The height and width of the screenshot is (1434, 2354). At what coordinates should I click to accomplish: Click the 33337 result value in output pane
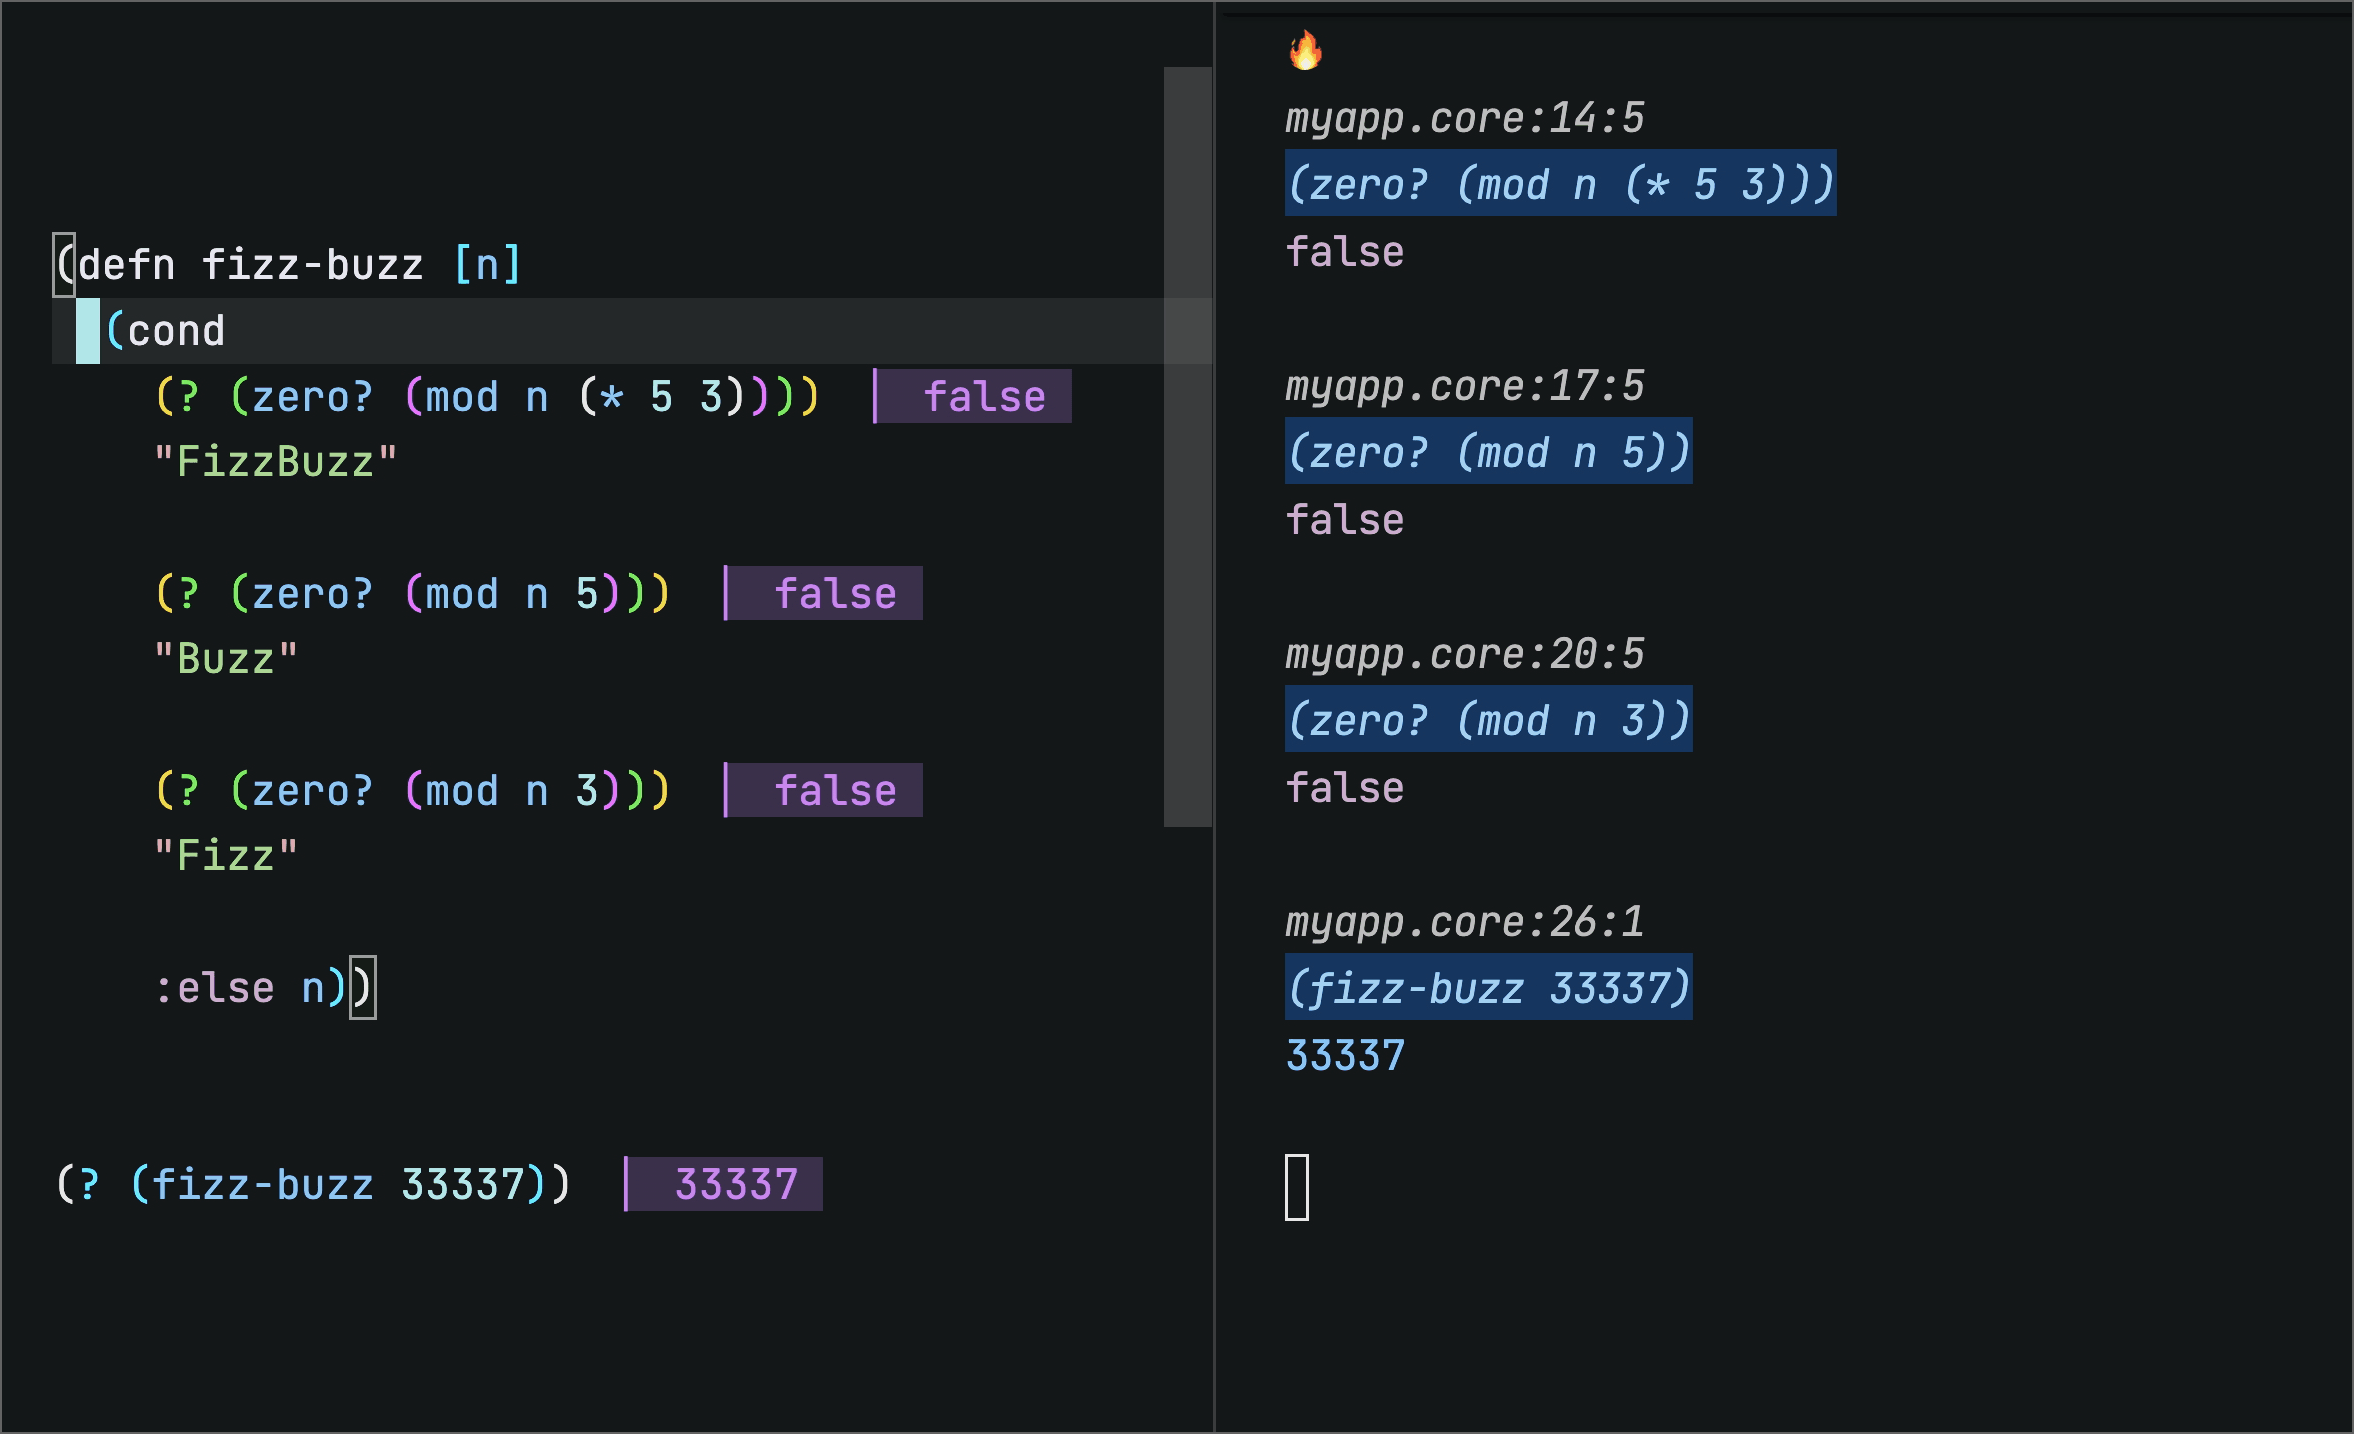(x=1345, y=1056)
